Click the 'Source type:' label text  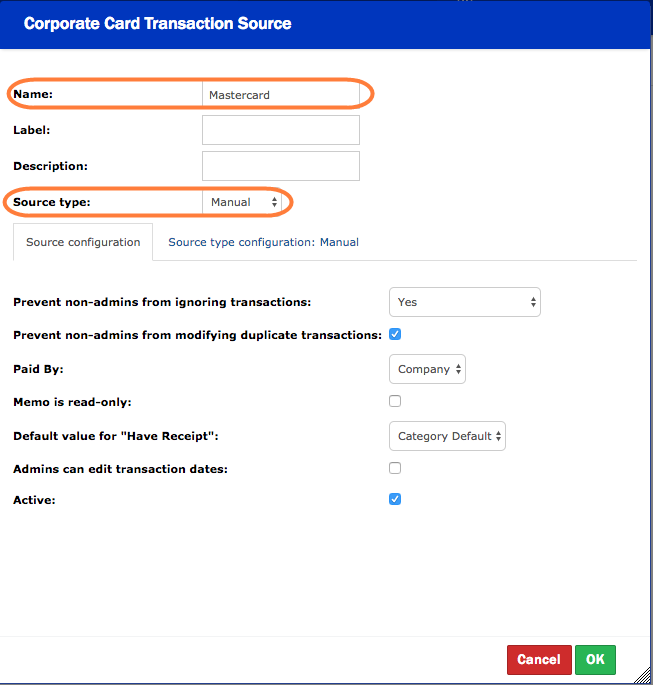point(52,202)
